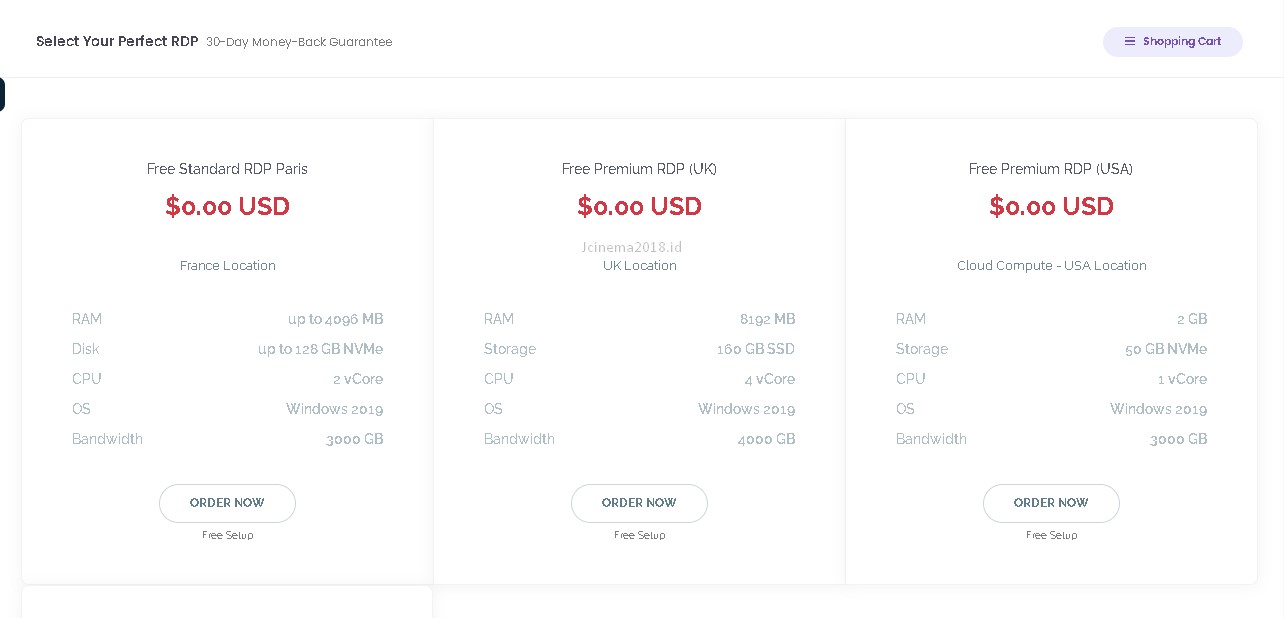Click the 30-Day Money-Back Guarantee text

point(299,42)
